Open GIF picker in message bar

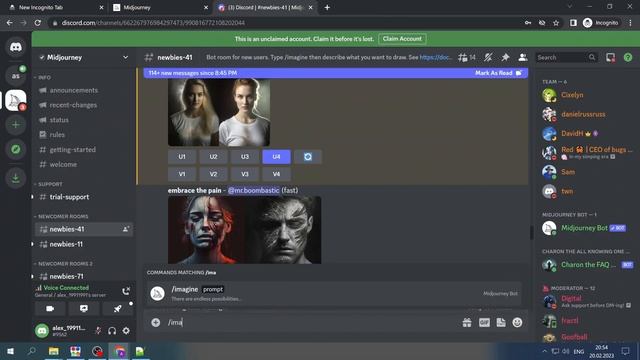pos(484,322)
